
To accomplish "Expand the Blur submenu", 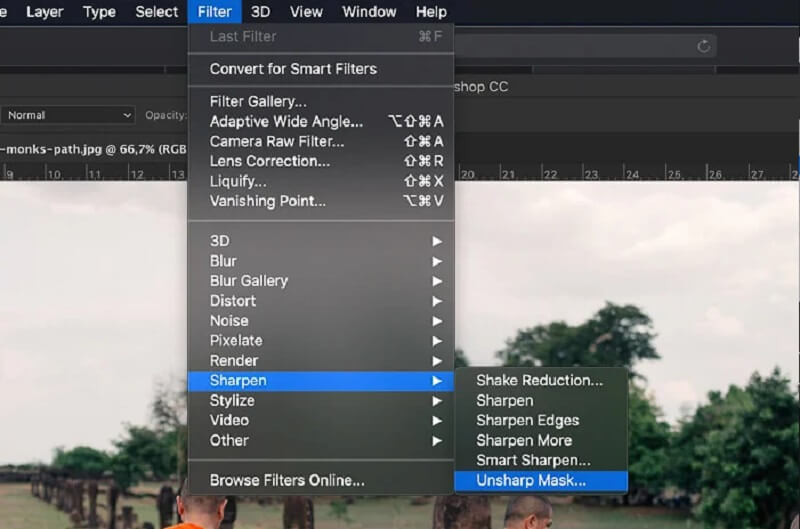I will (x=223, y=261).
